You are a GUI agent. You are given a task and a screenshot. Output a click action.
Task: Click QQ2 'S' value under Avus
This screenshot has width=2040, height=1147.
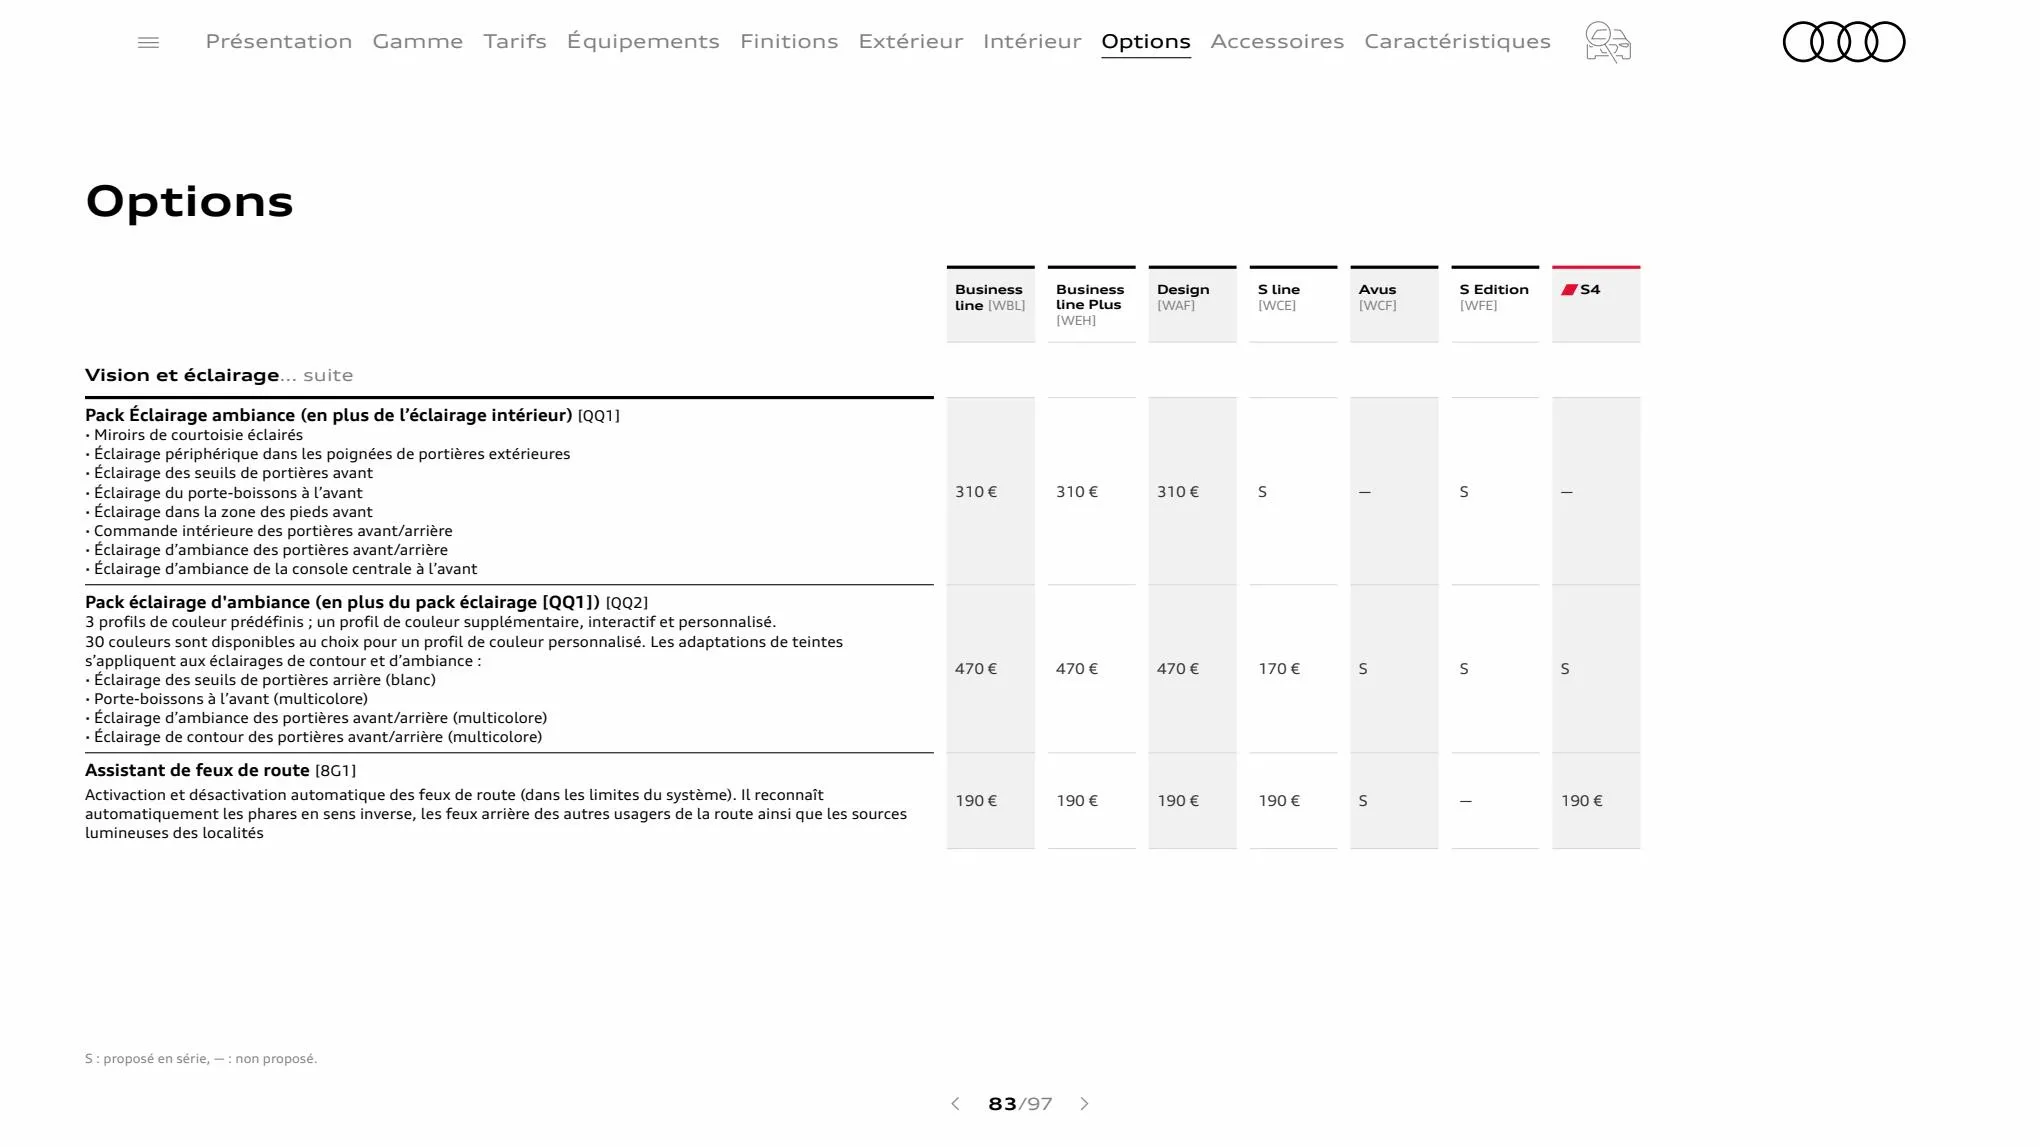click(x=1363, y=669)
